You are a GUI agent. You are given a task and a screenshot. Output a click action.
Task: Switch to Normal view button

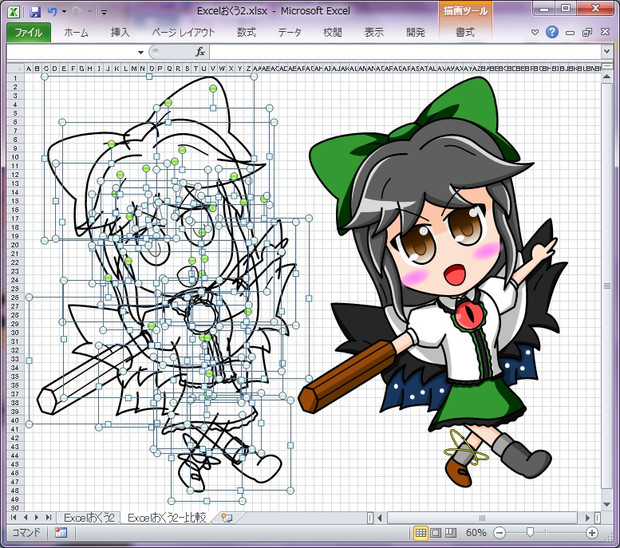click(x=421, y=533)
